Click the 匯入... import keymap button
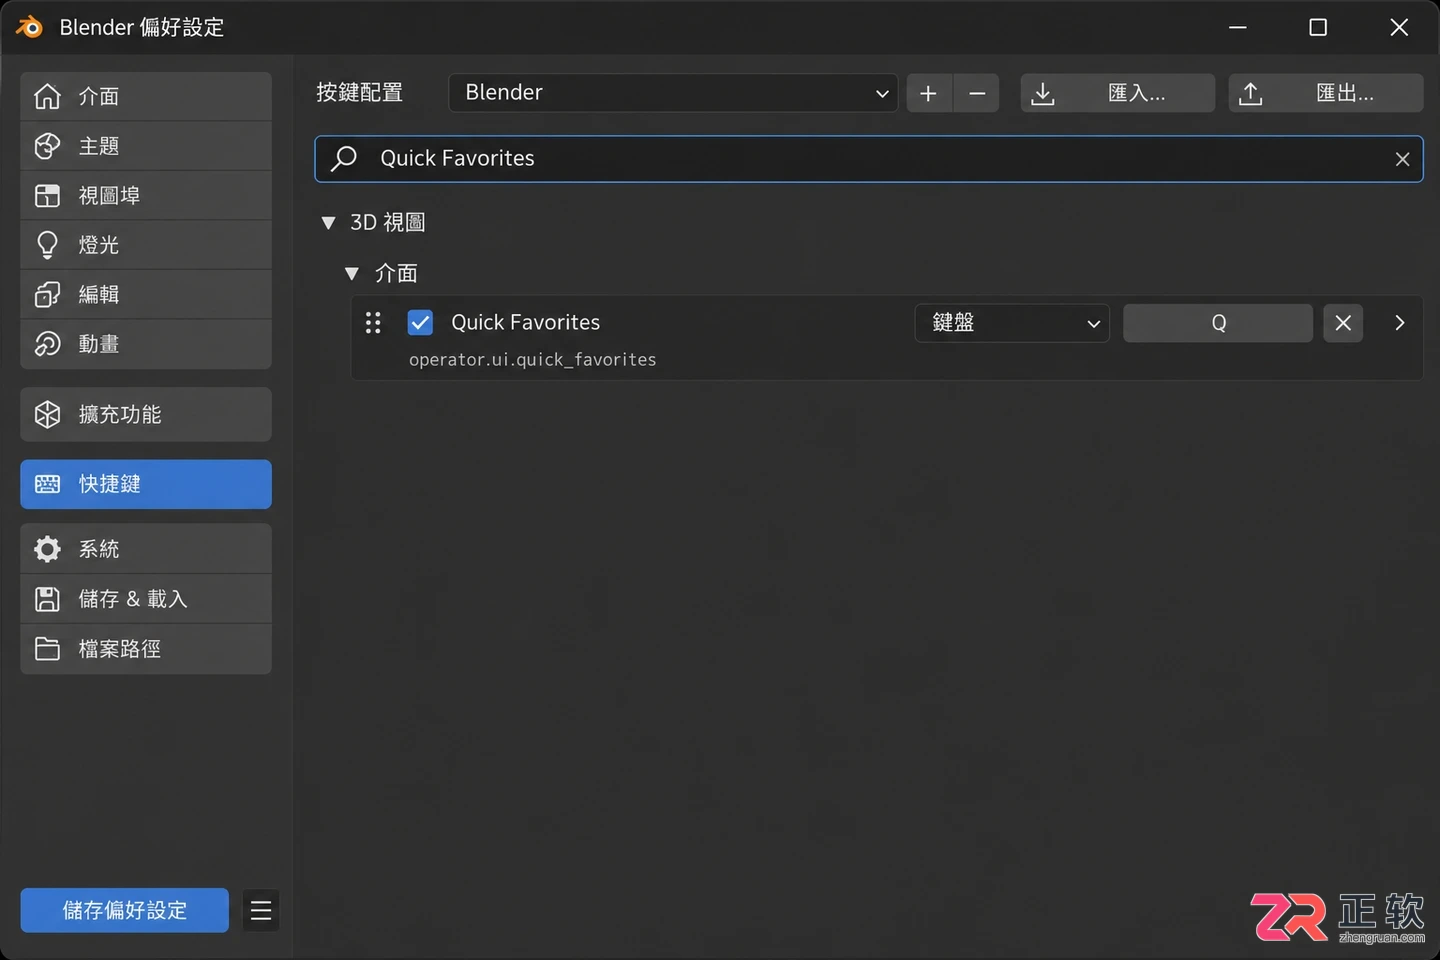This screenshot has height=960, width=1440. click(1118, 93)
